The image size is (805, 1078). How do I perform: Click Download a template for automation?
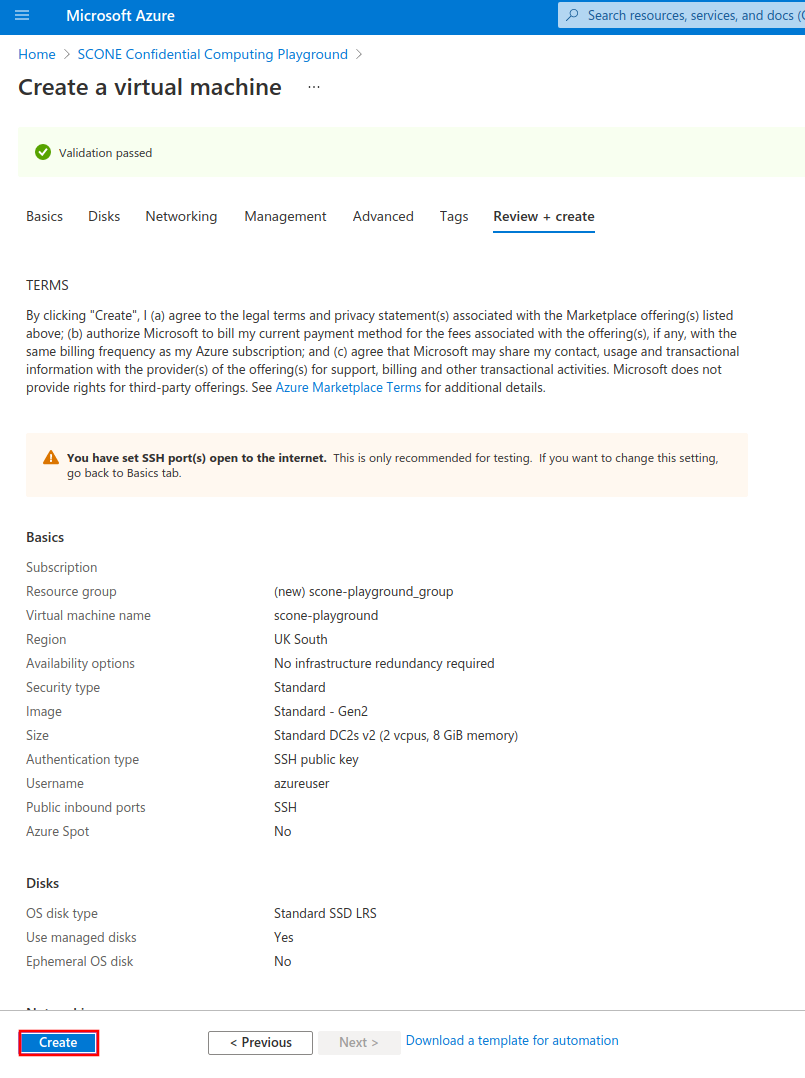tap(512, 1040)
